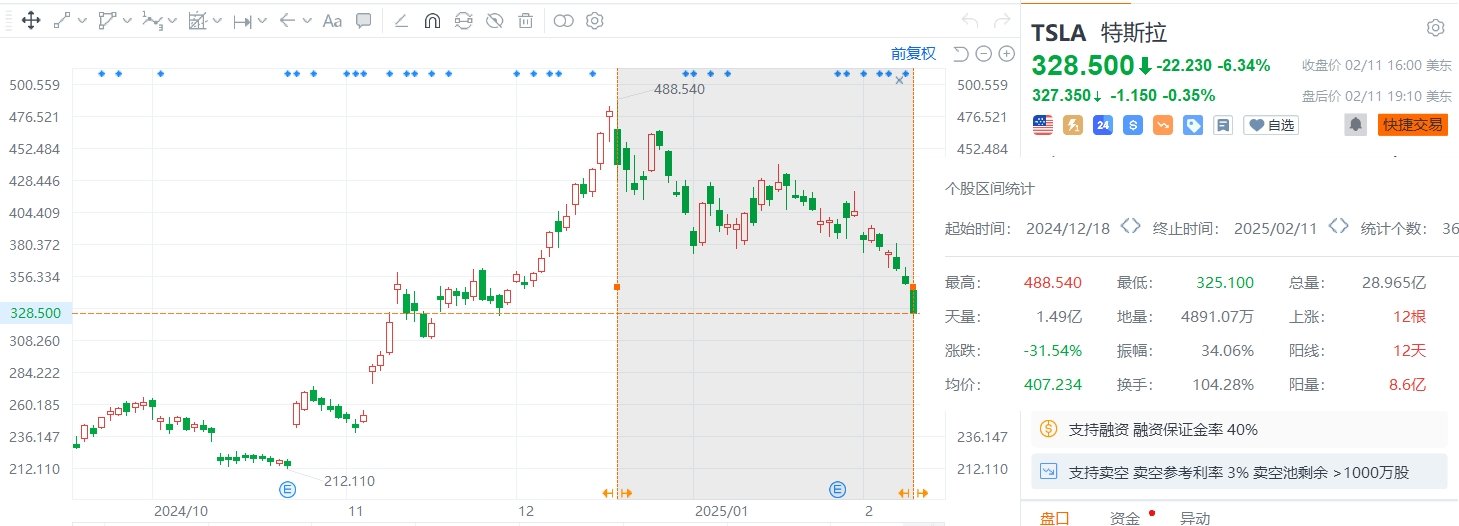Image resolution: width=1459 pixels, height=526 pixels.
Task: Open the arrow tool dropdown chevron
Action: tap(306, 20)
